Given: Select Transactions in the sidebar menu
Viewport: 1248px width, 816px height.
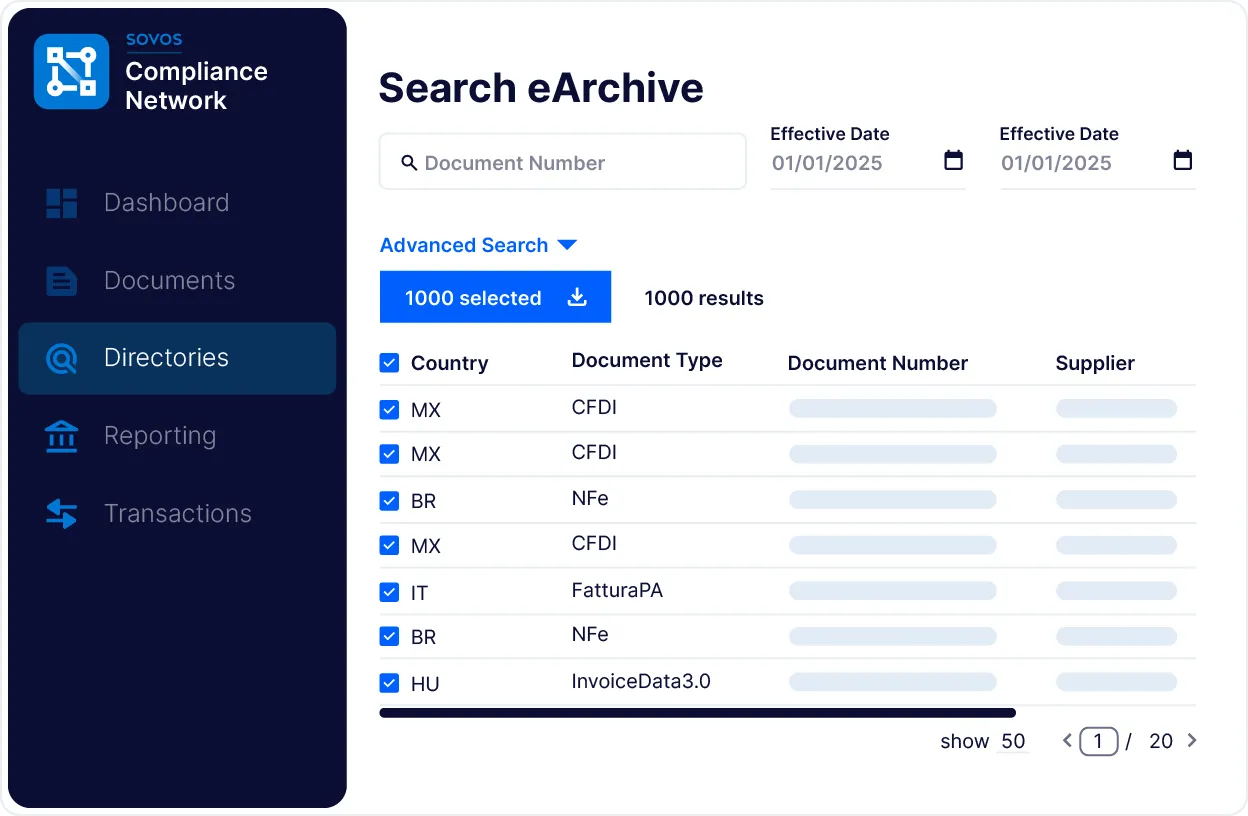Looking at the screenshot, I should [177, 514].
